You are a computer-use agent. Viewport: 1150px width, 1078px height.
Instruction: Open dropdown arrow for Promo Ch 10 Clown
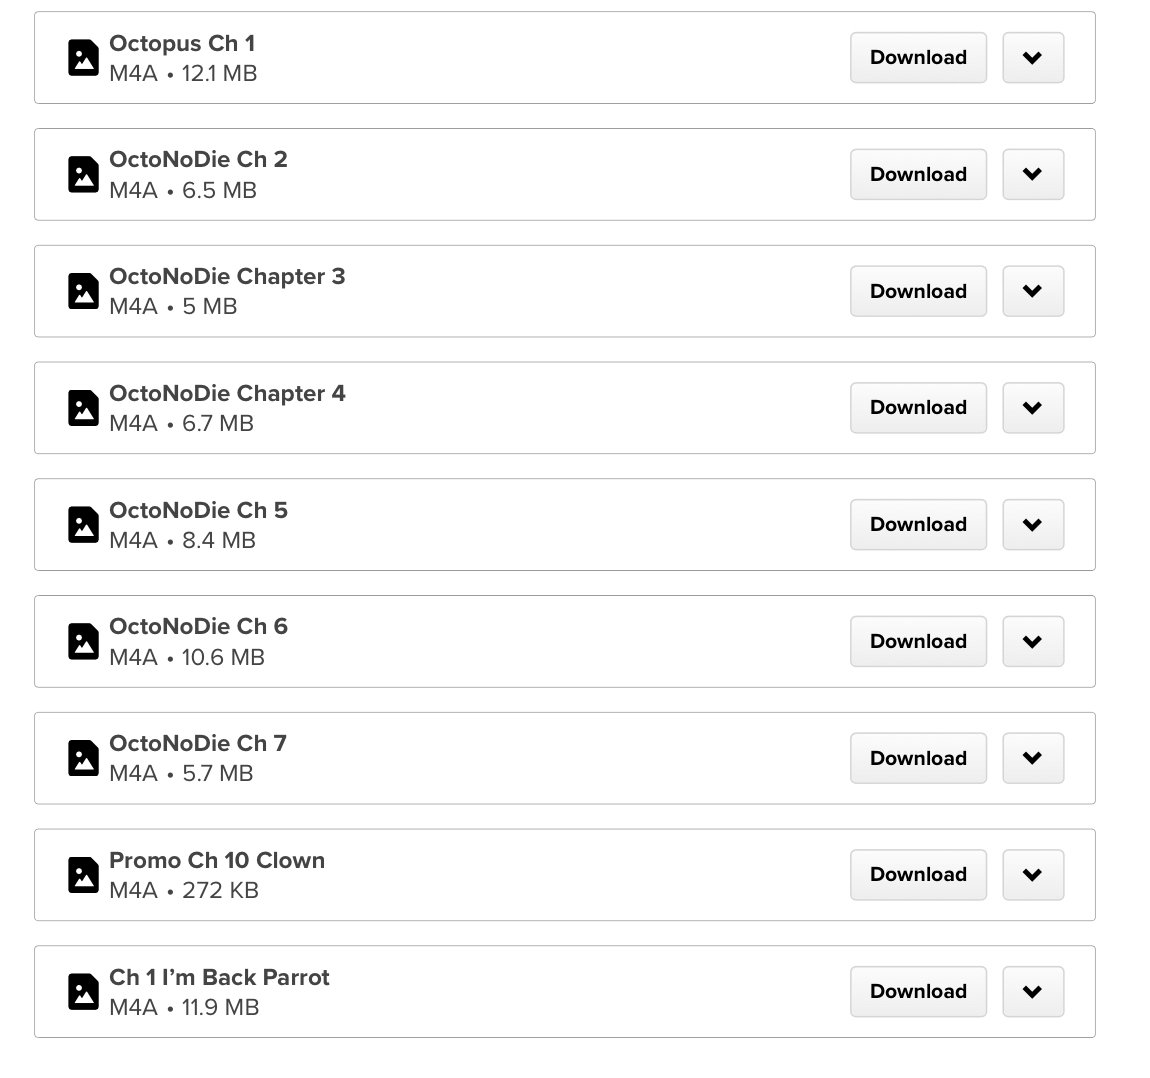1032,875
